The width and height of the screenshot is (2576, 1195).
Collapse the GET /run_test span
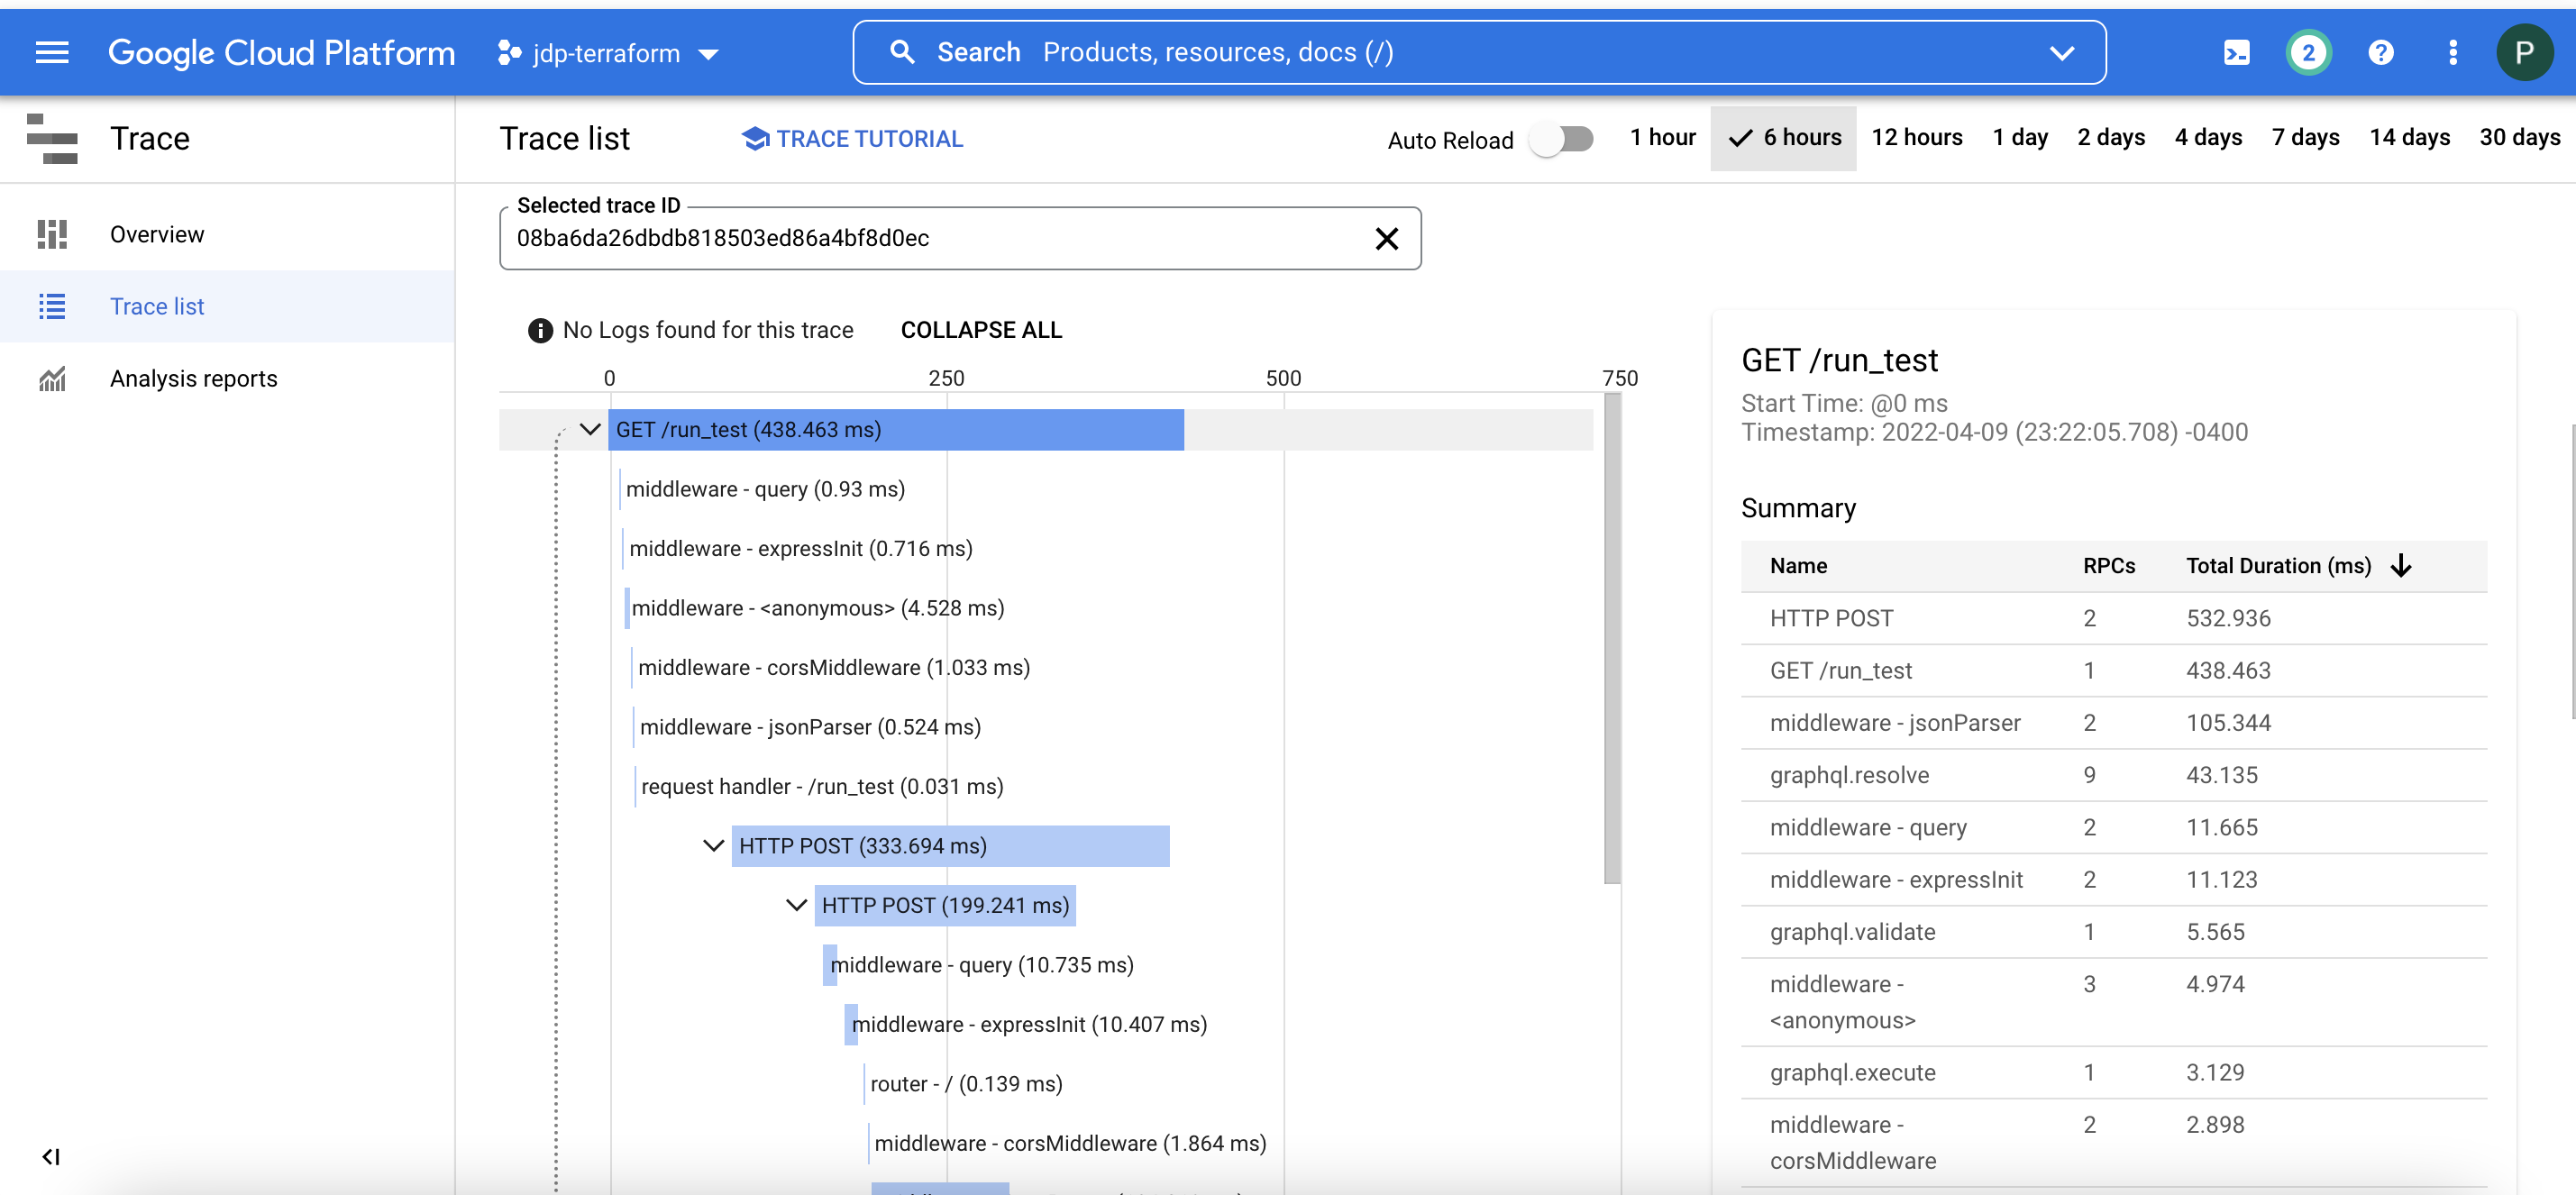[x=590, y=430]
